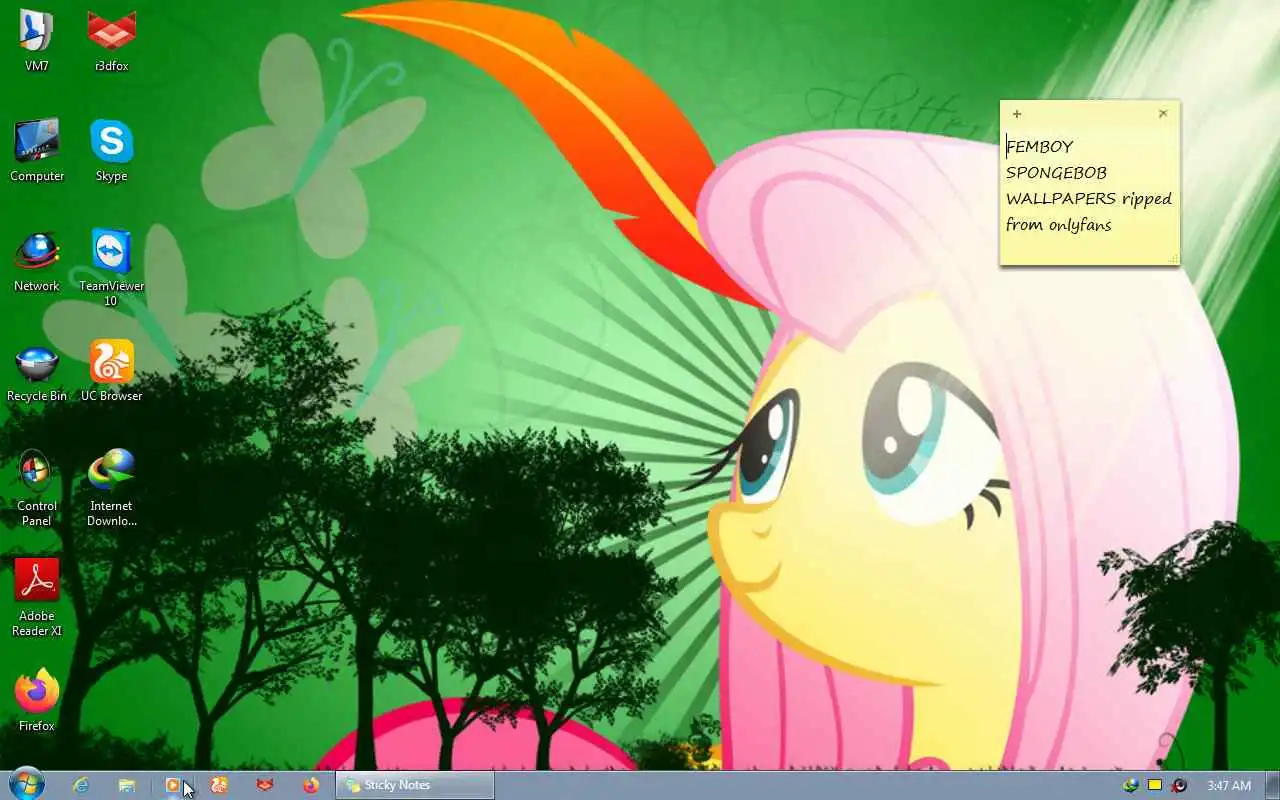Screen dimensions: 1280x800
Task: Launch the r3dfox desktop icon
Action: point(111,41)
